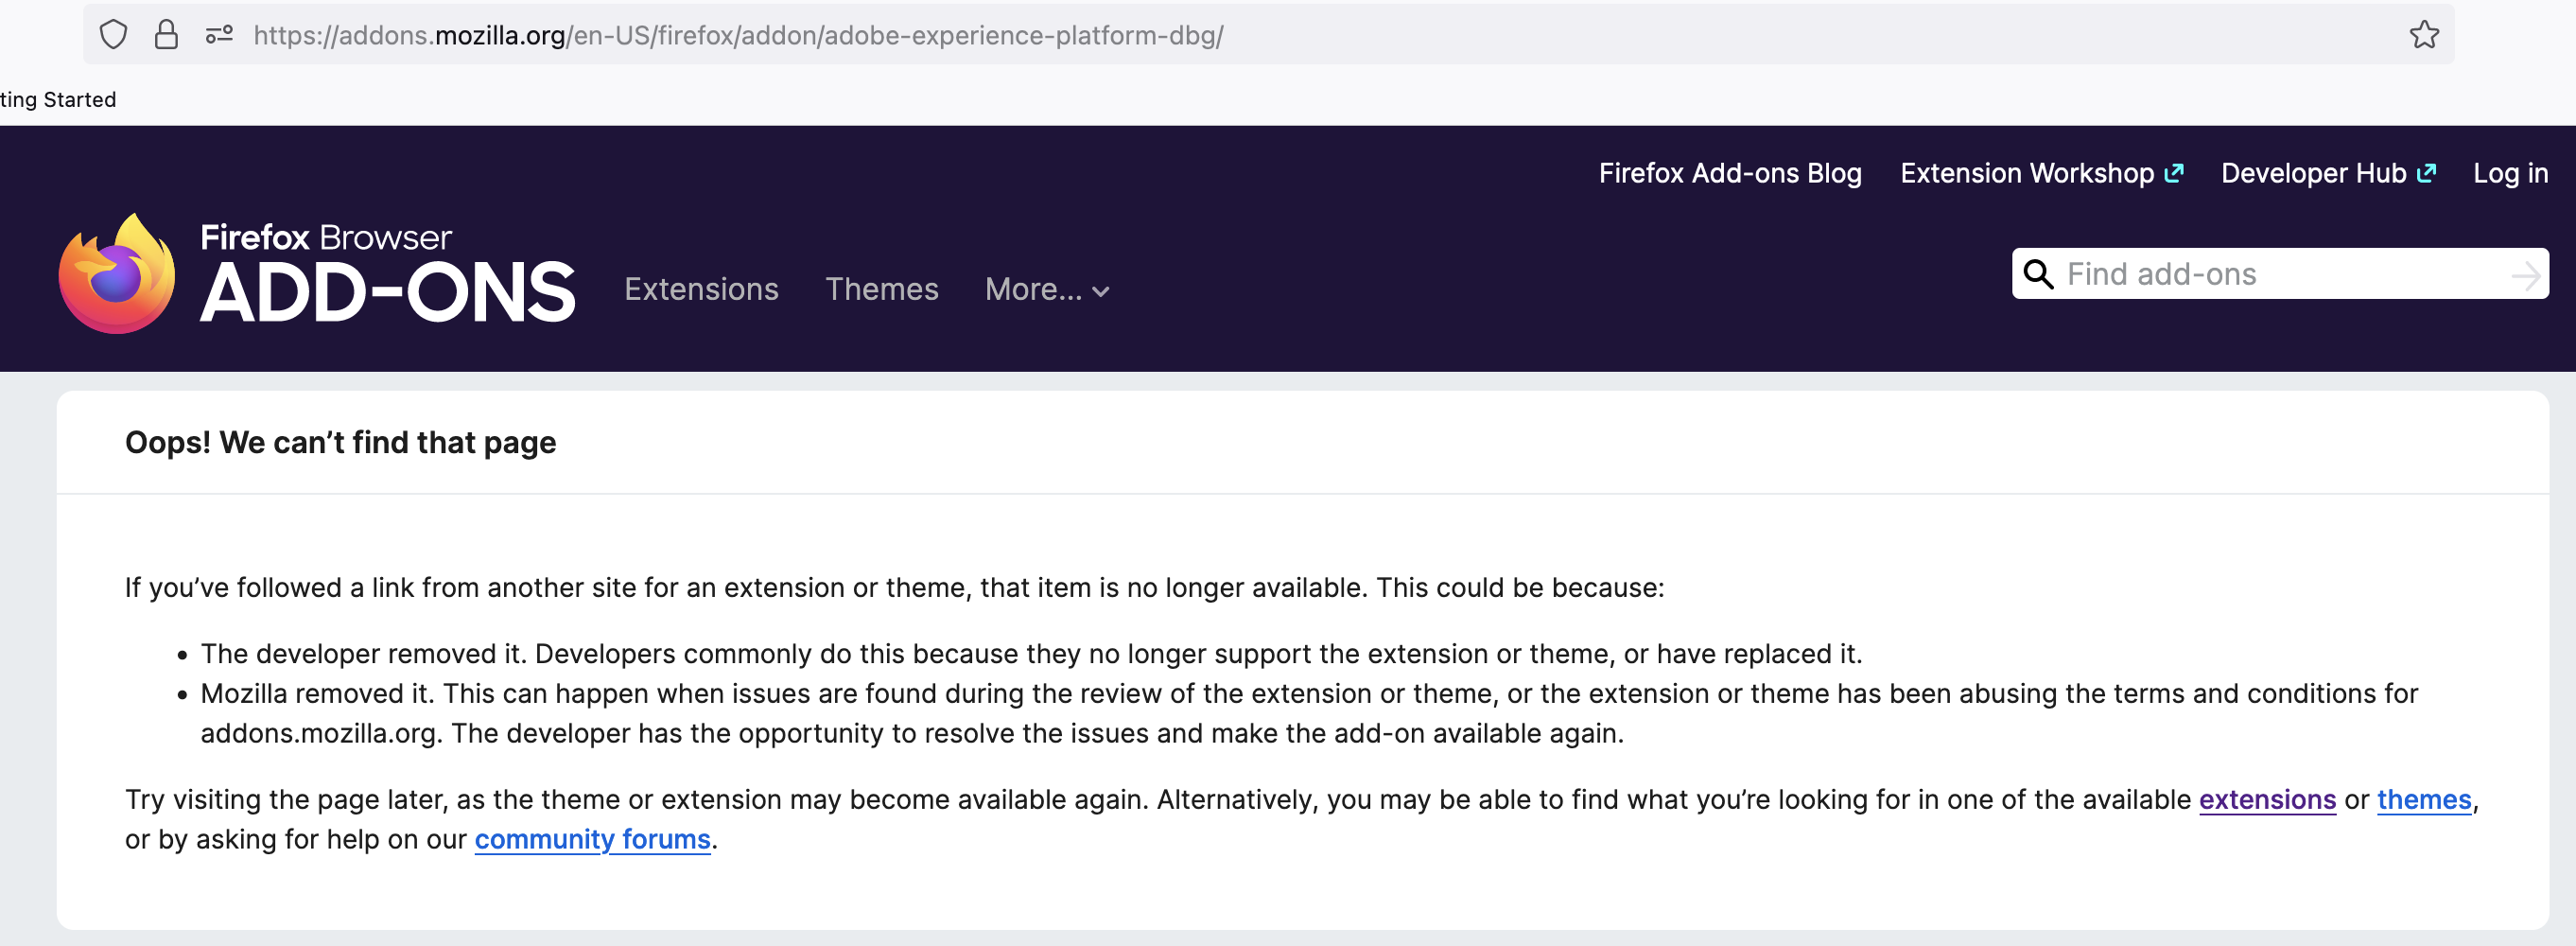The height and width of the screenshot is (946, 2576).
Task: Open the Firefox Add-ons Blog link
Action: point(1729,173)
